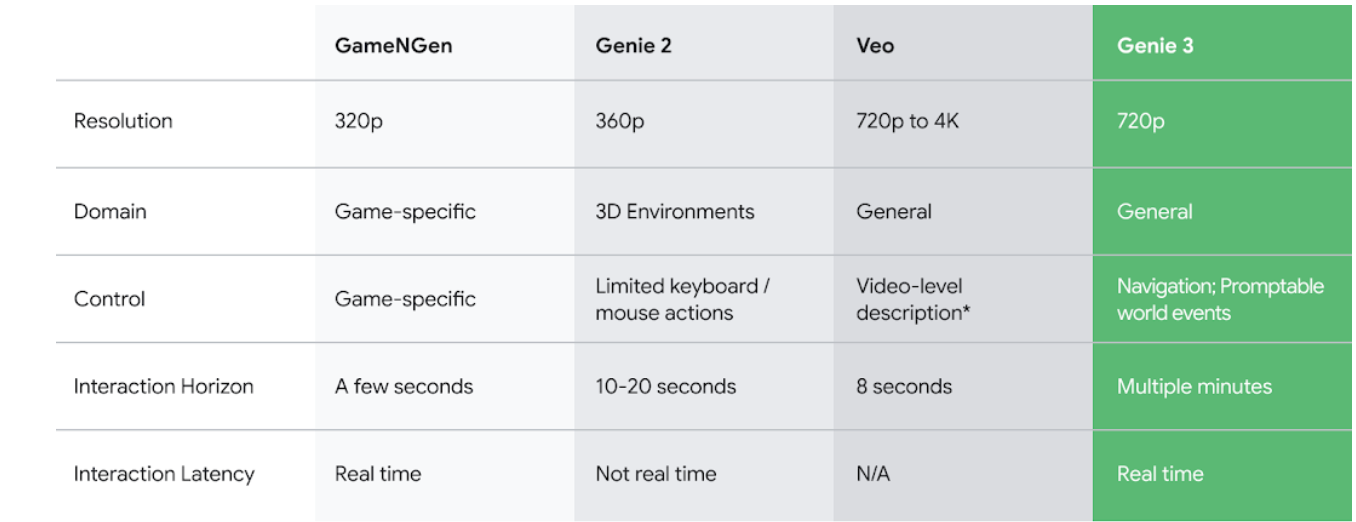Click the 320p resolution cell
Viewport: 1356px width, 522px height.
(x=361, y=121)
